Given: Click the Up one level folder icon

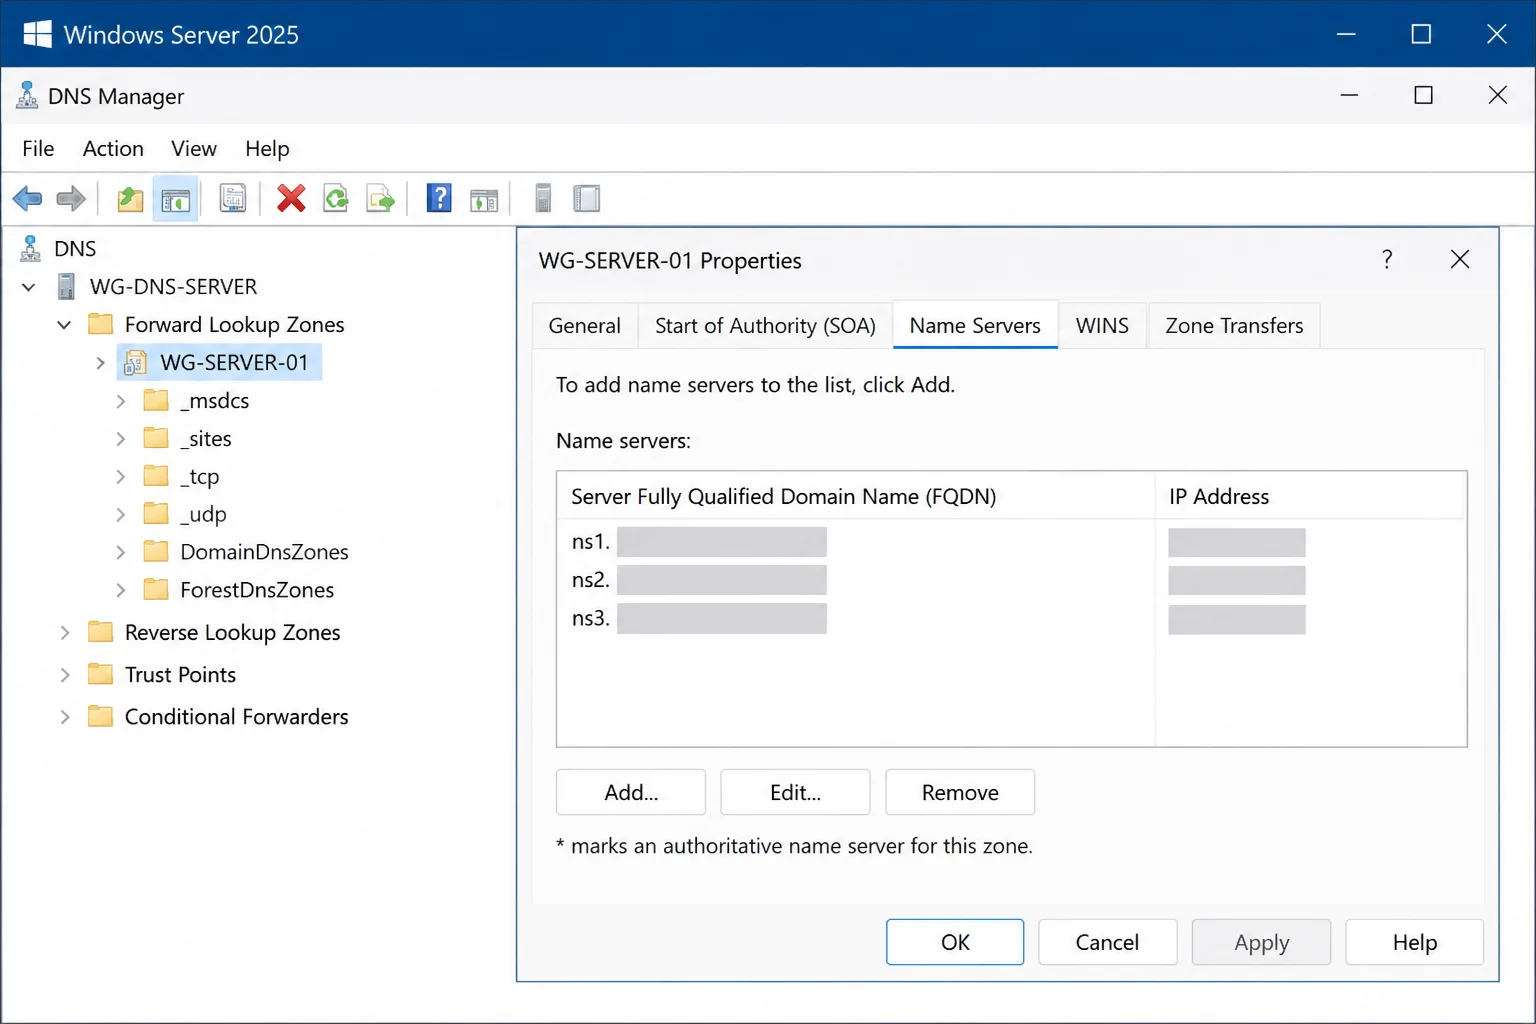Looking at the screenshot, I should click(130, 199).
